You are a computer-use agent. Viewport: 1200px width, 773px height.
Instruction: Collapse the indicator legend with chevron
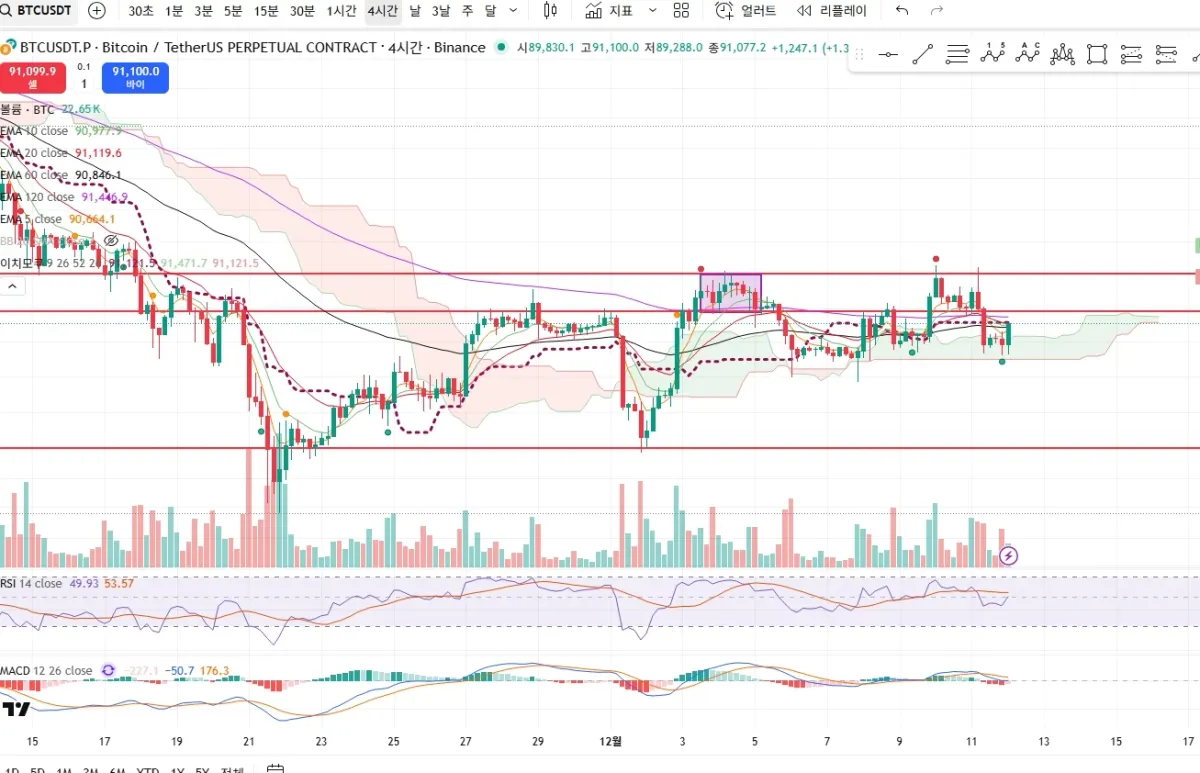(x=12, y=286)
